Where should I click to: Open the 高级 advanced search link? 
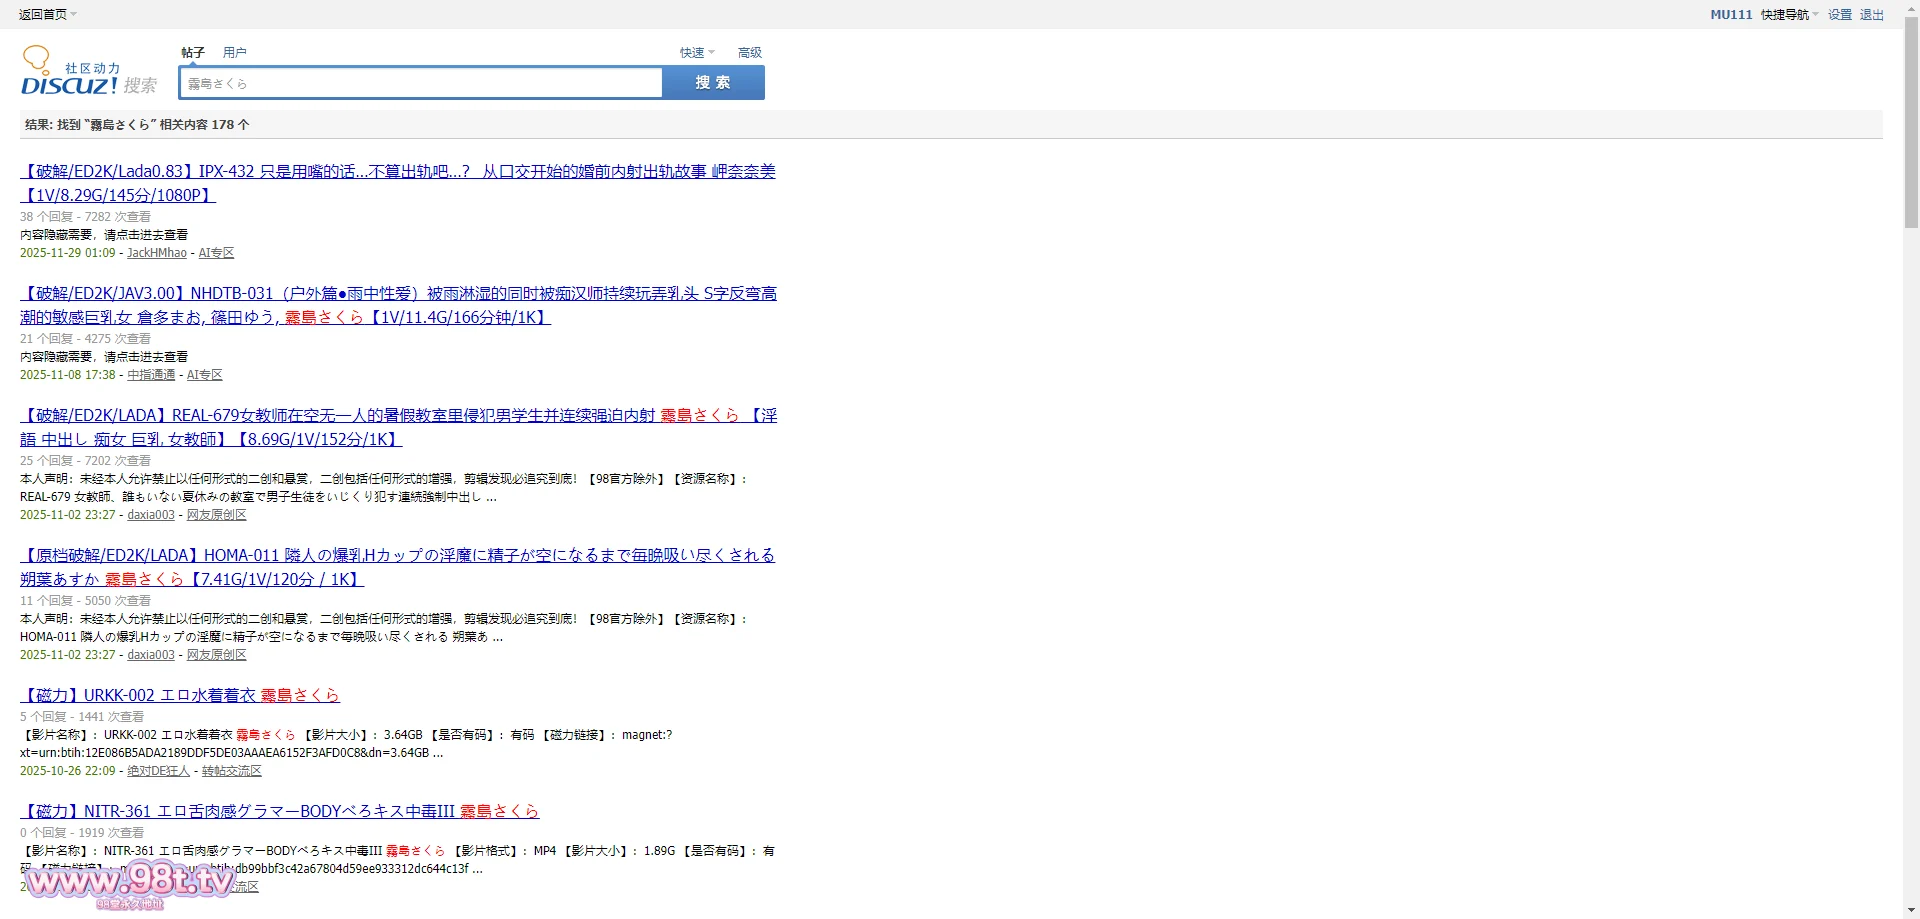tap(749, 52)
